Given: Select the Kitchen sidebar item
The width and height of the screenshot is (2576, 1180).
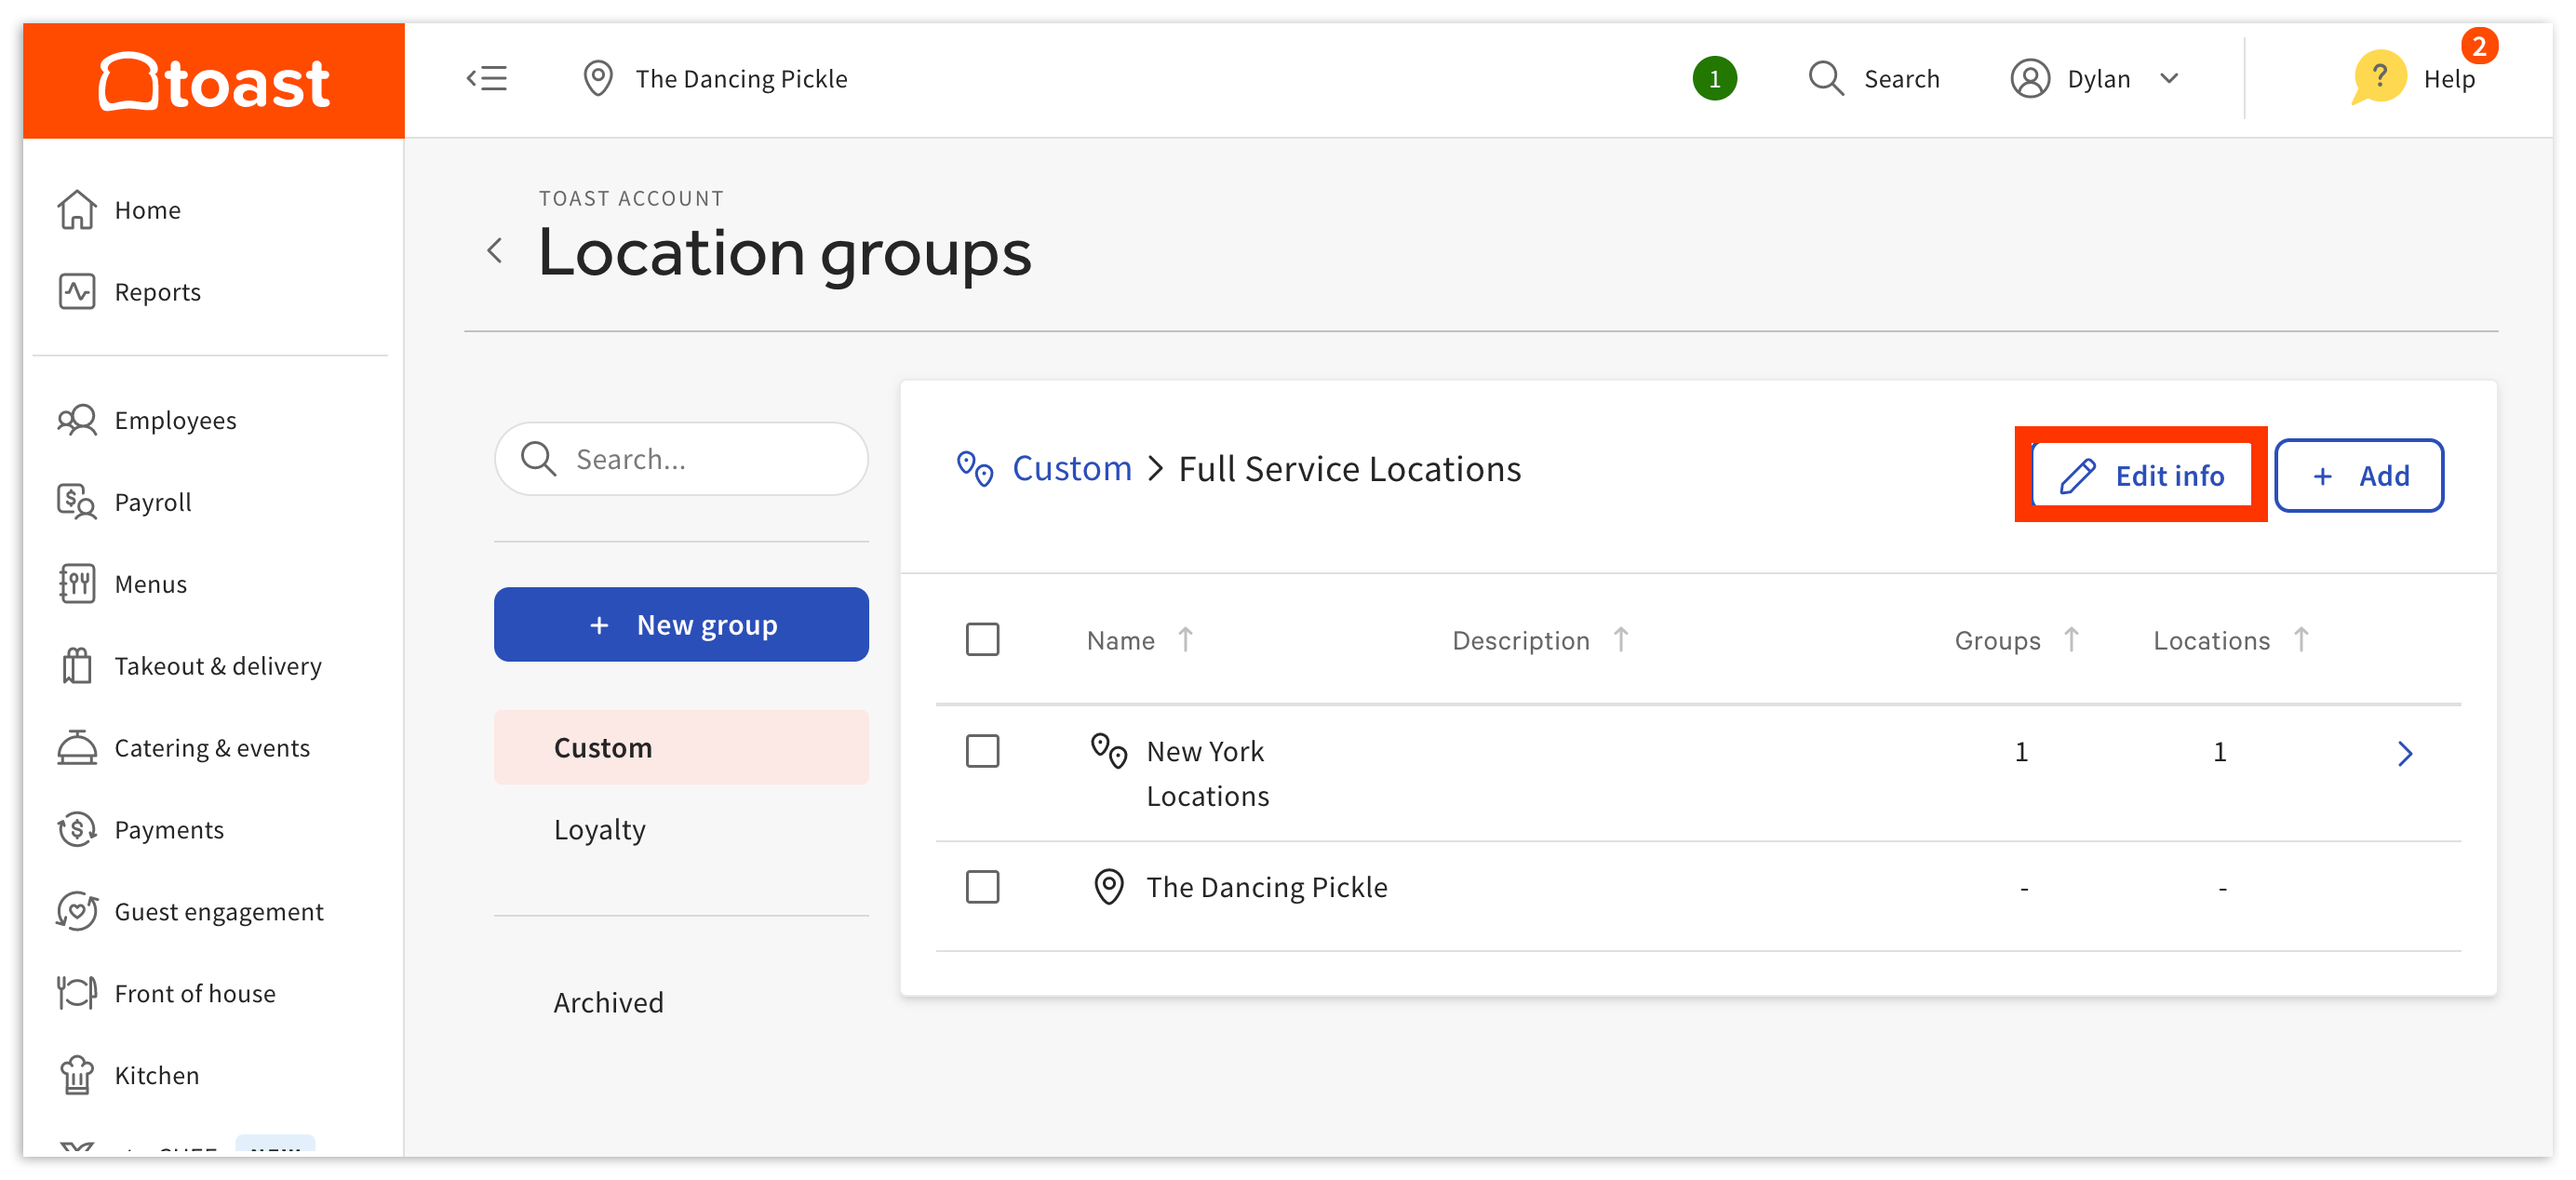Looking at the screenshot, I should pos(155,1074).
